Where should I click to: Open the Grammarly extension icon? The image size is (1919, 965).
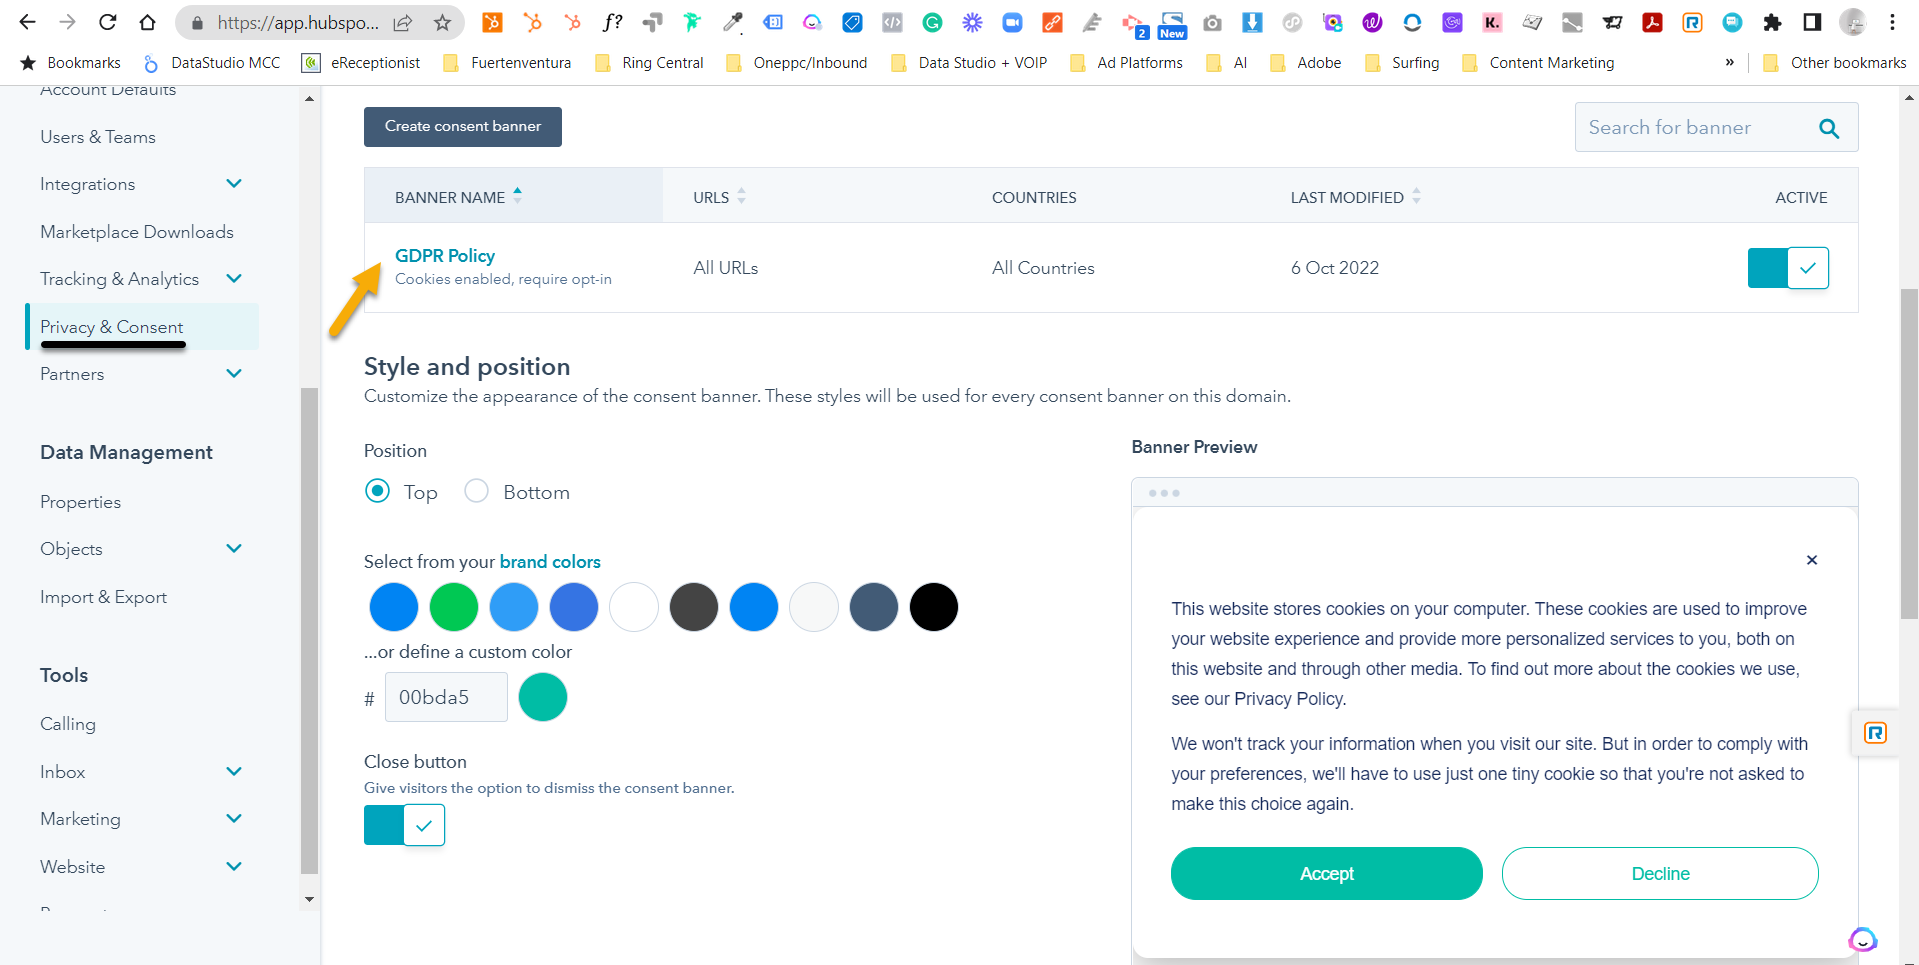point(933,22)
